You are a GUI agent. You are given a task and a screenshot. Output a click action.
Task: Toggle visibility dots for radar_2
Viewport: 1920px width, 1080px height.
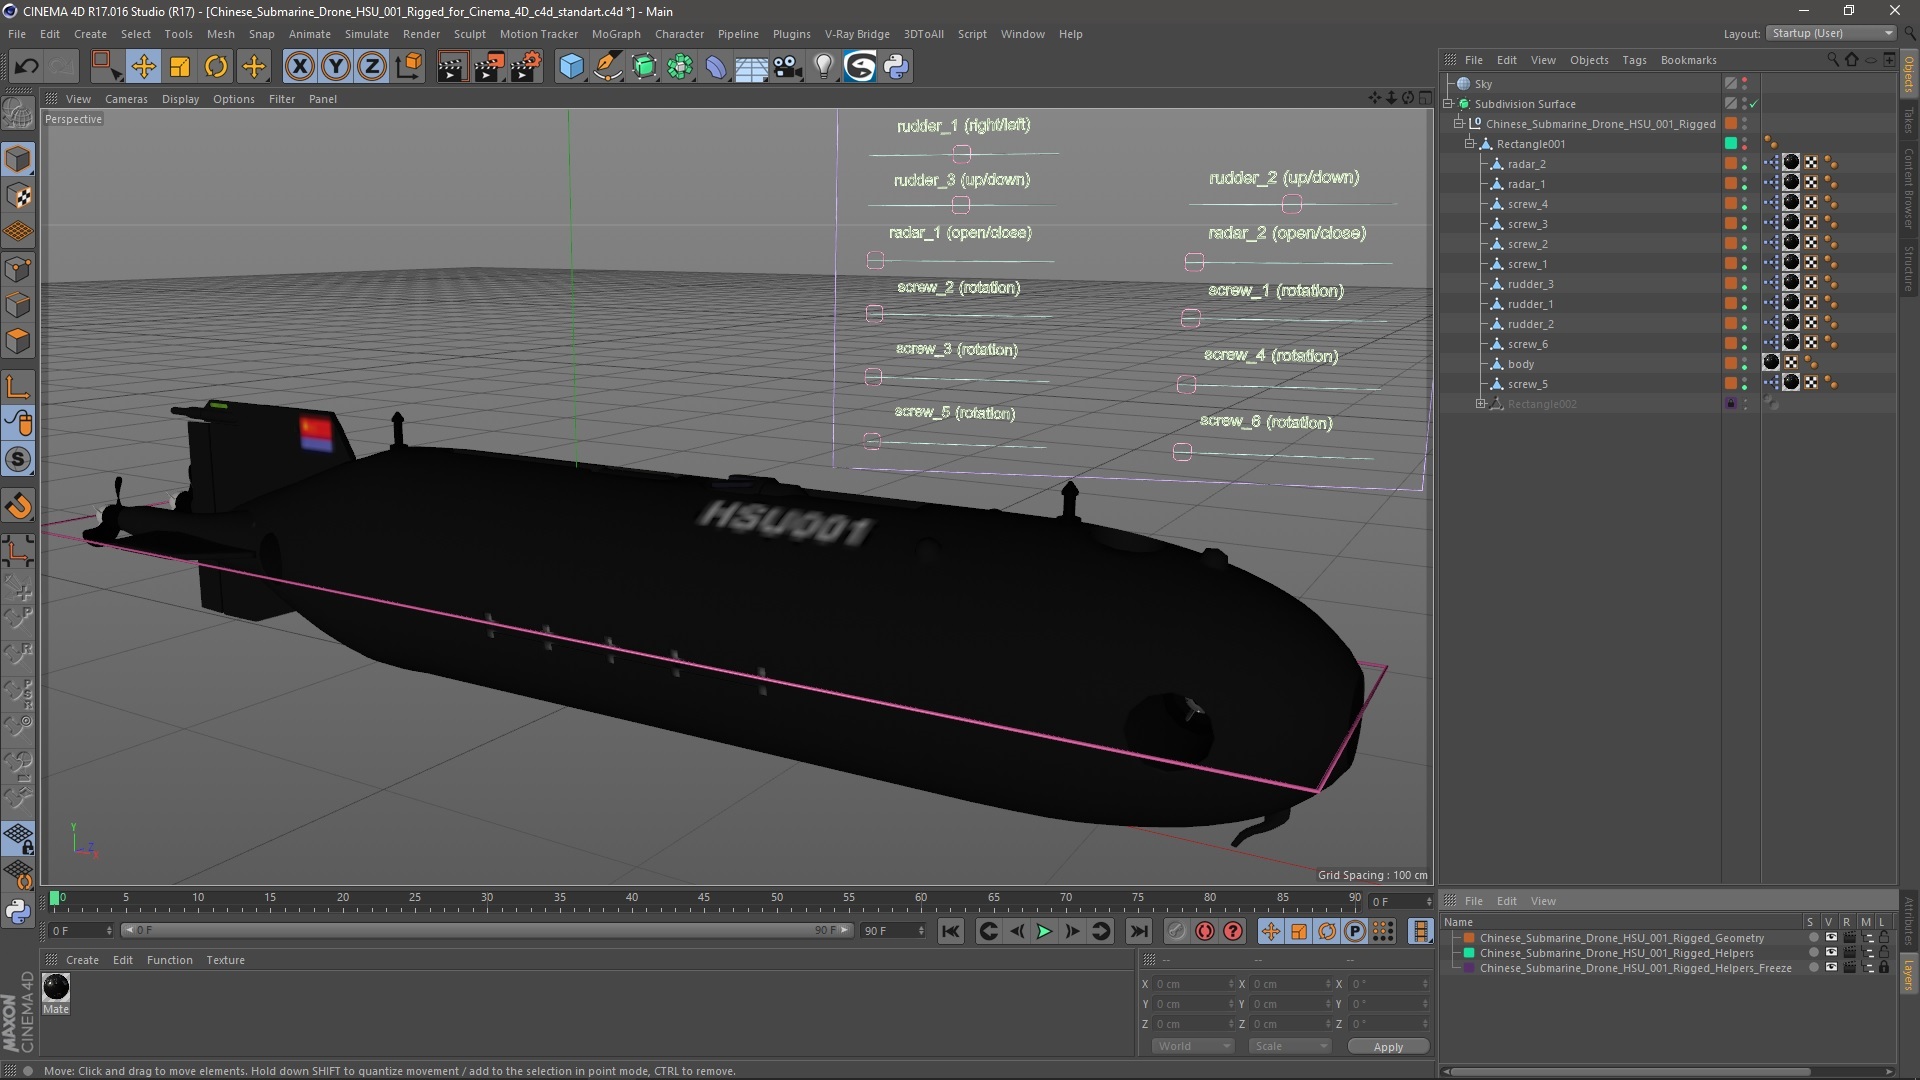coord(1745,164)
